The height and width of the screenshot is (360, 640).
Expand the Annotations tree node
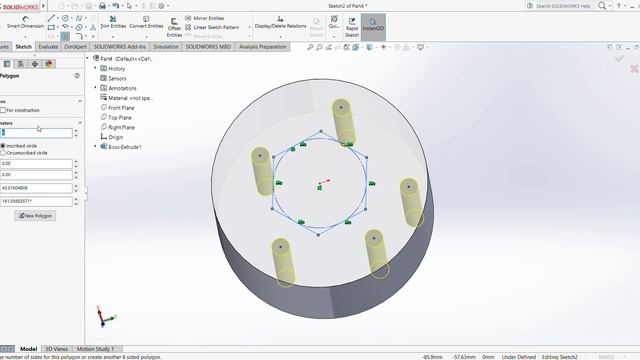pos(96,88)
